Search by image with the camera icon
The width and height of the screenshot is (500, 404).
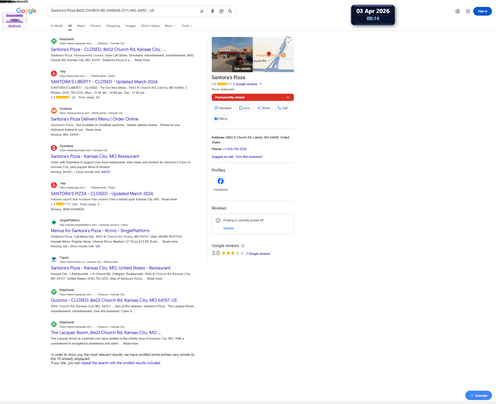(x=221, y=11)
